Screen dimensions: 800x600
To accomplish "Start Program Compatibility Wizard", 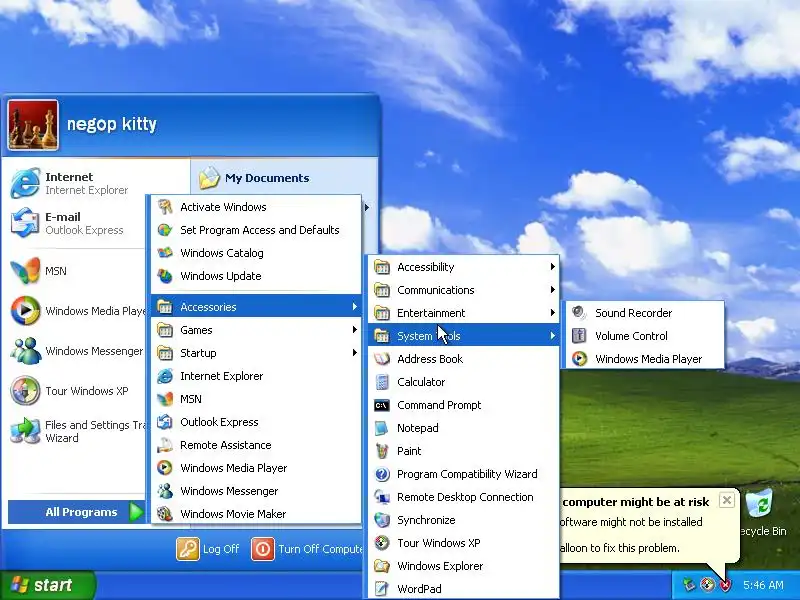I will [x=463, y=474].
